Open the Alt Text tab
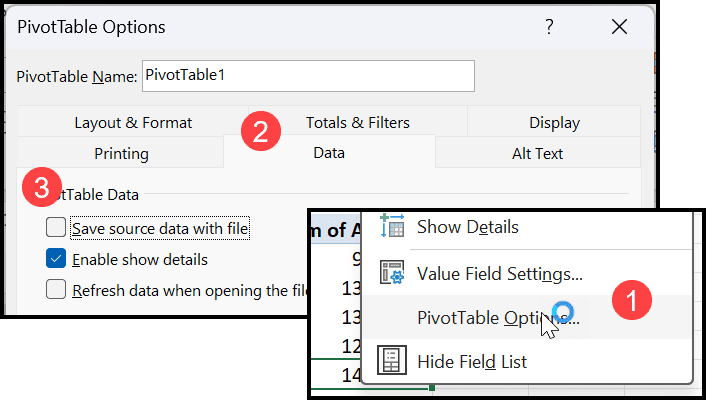 537,154
